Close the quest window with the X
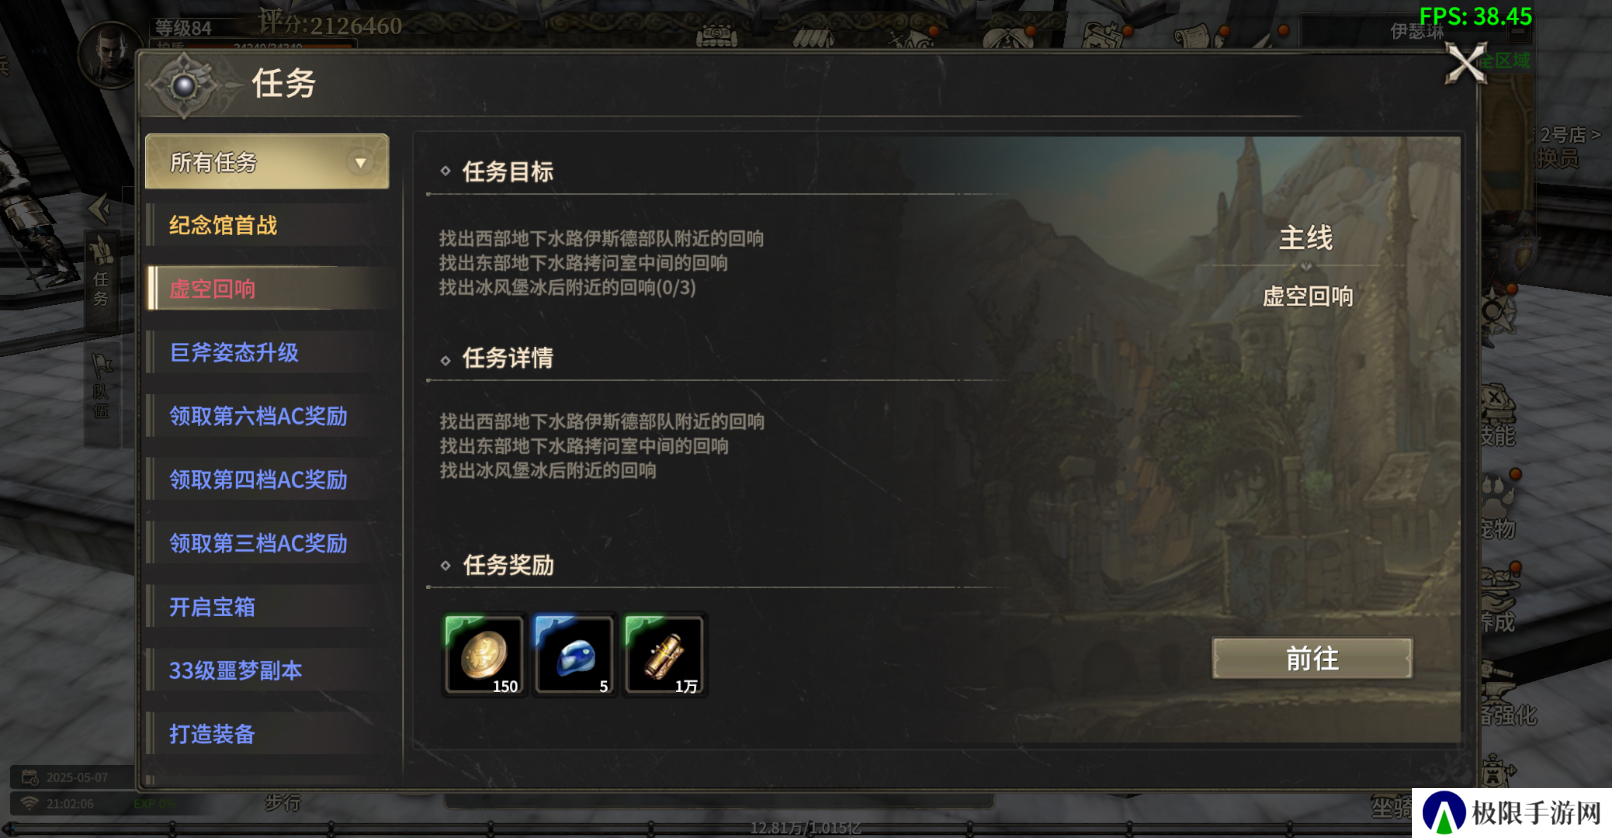The height and width of the screenshot is (838, 1612). pyautogui.click(x=1466, y=65)
